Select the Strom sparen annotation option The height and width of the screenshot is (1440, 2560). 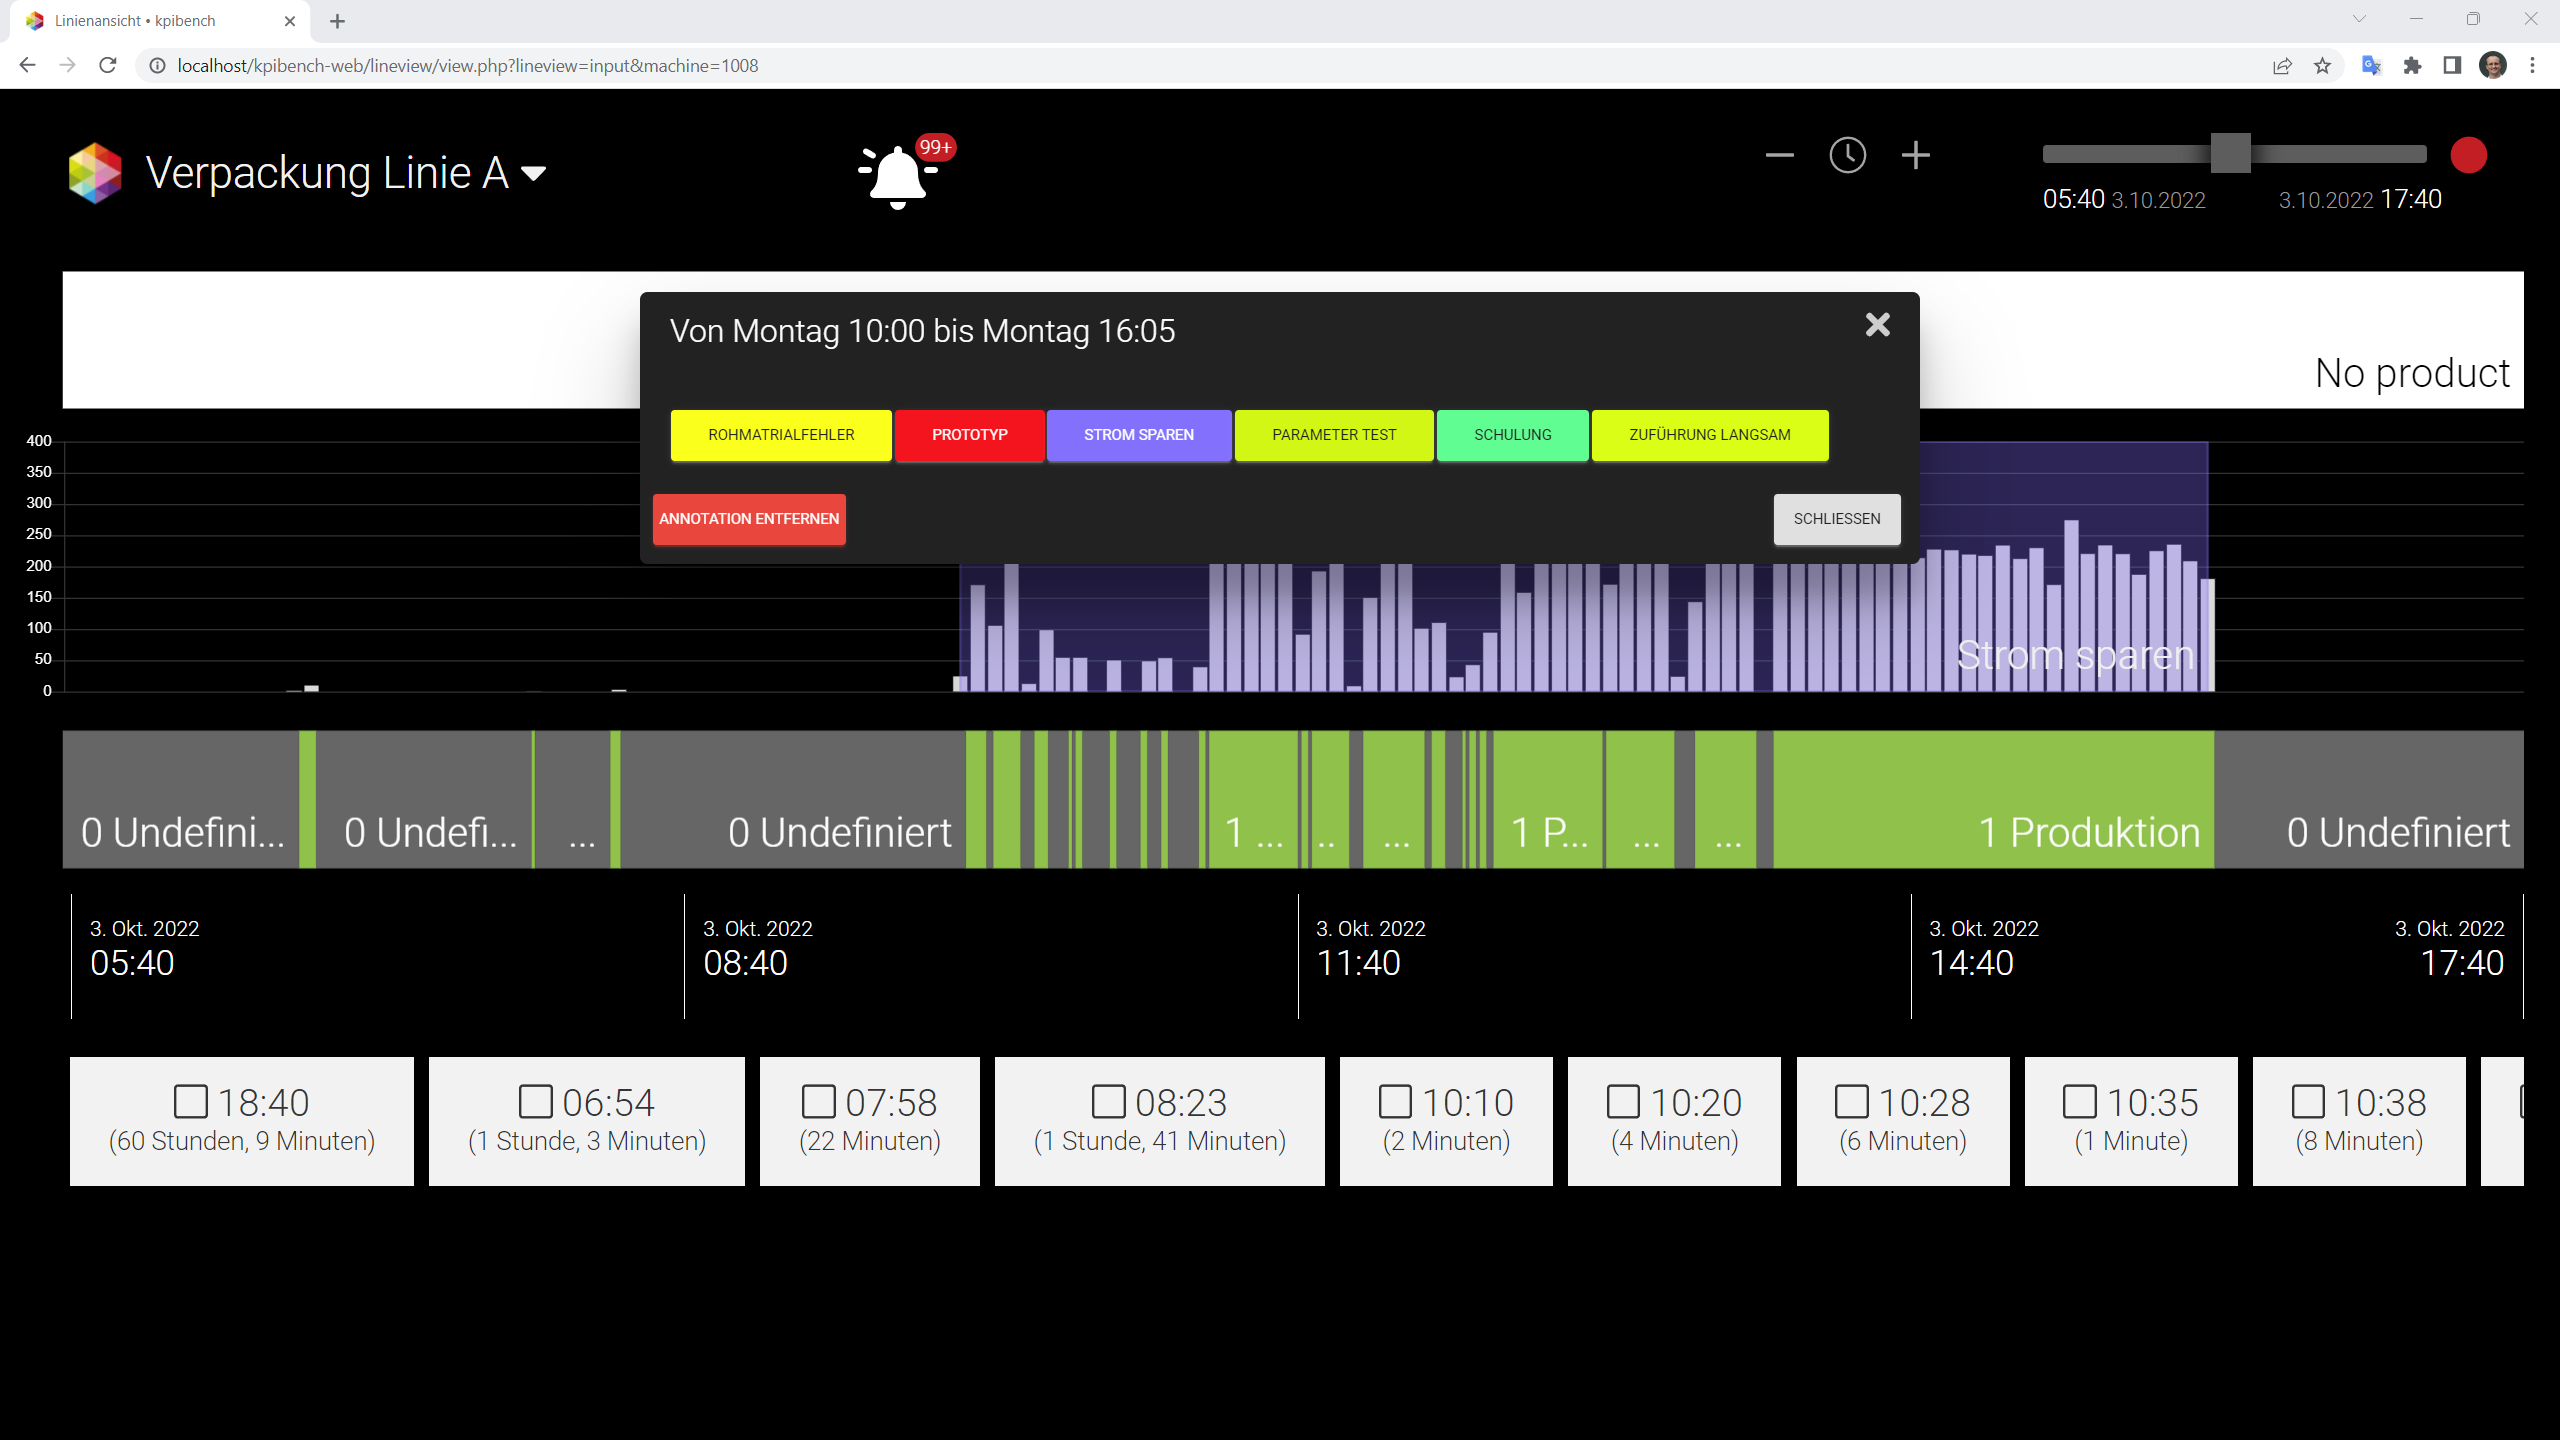click(x=1139, y=435)
